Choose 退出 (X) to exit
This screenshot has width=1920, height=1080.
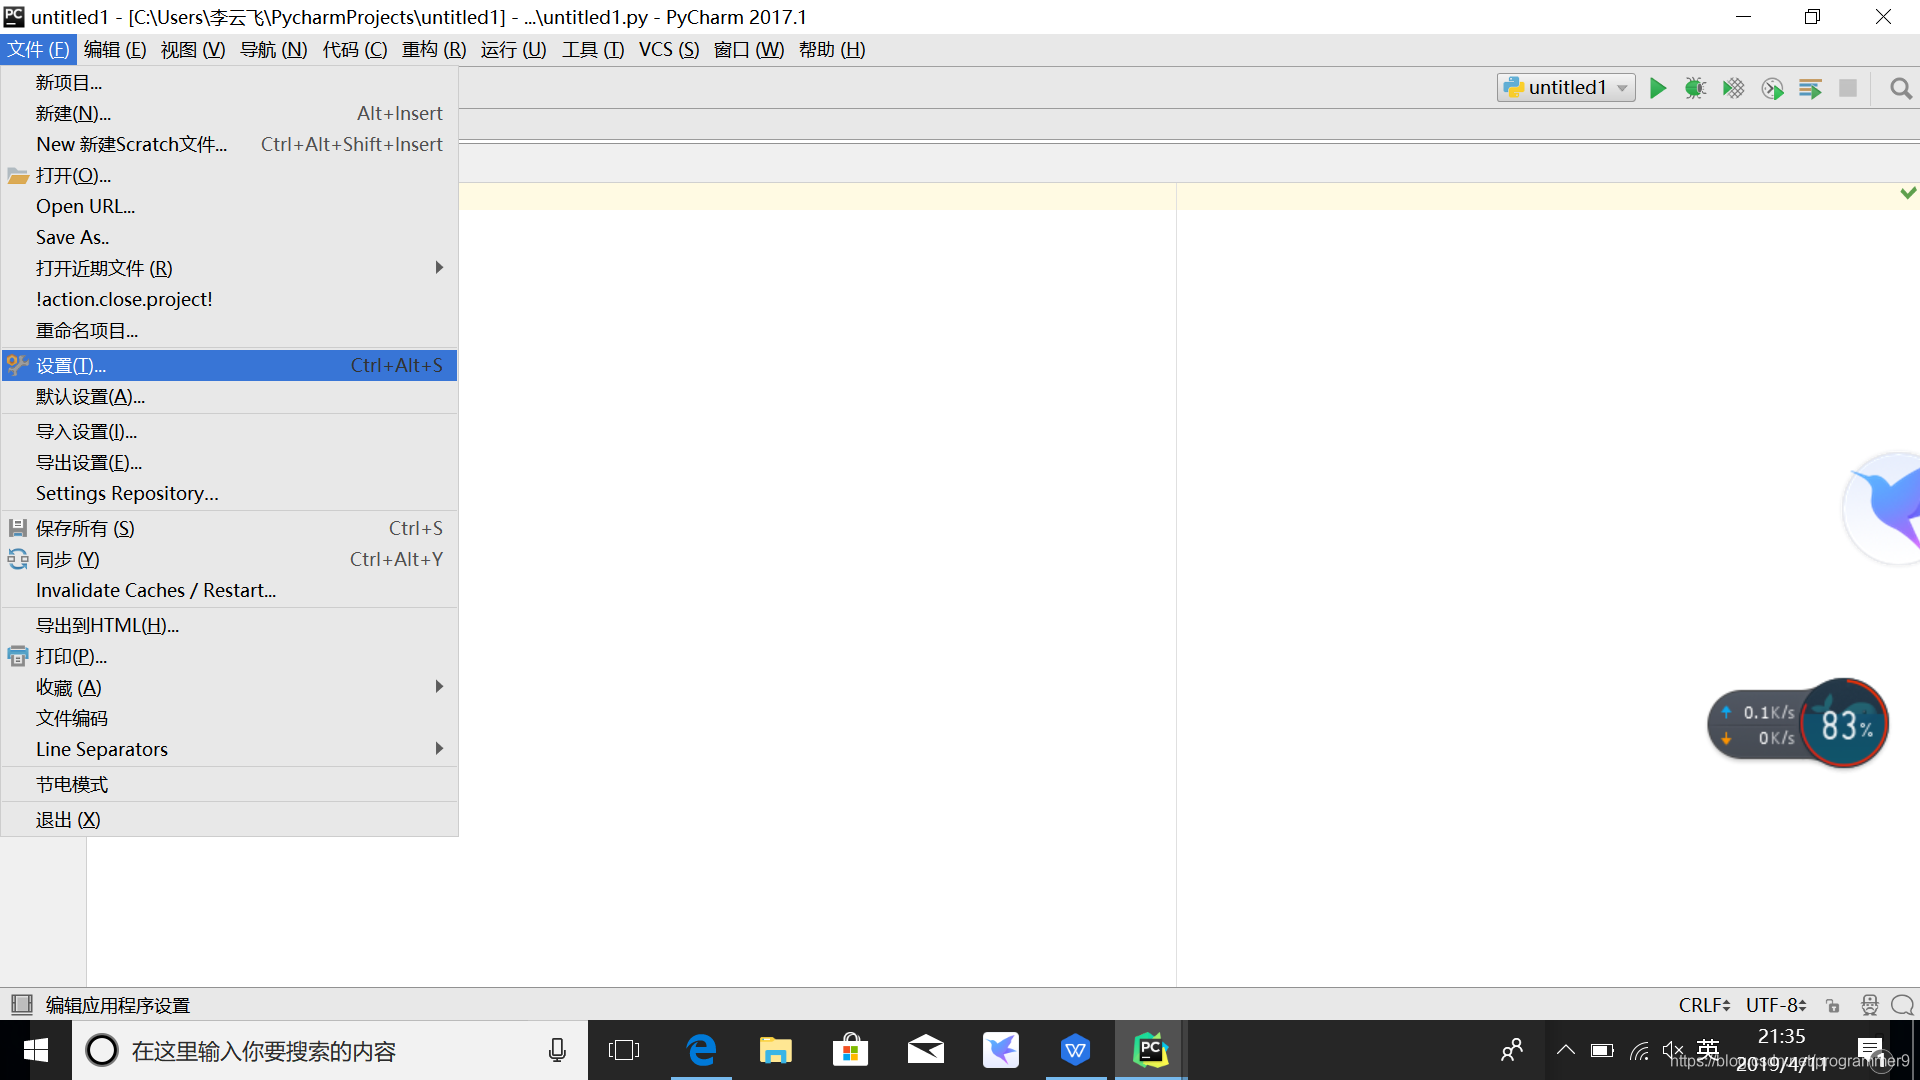tap(229, 819)
